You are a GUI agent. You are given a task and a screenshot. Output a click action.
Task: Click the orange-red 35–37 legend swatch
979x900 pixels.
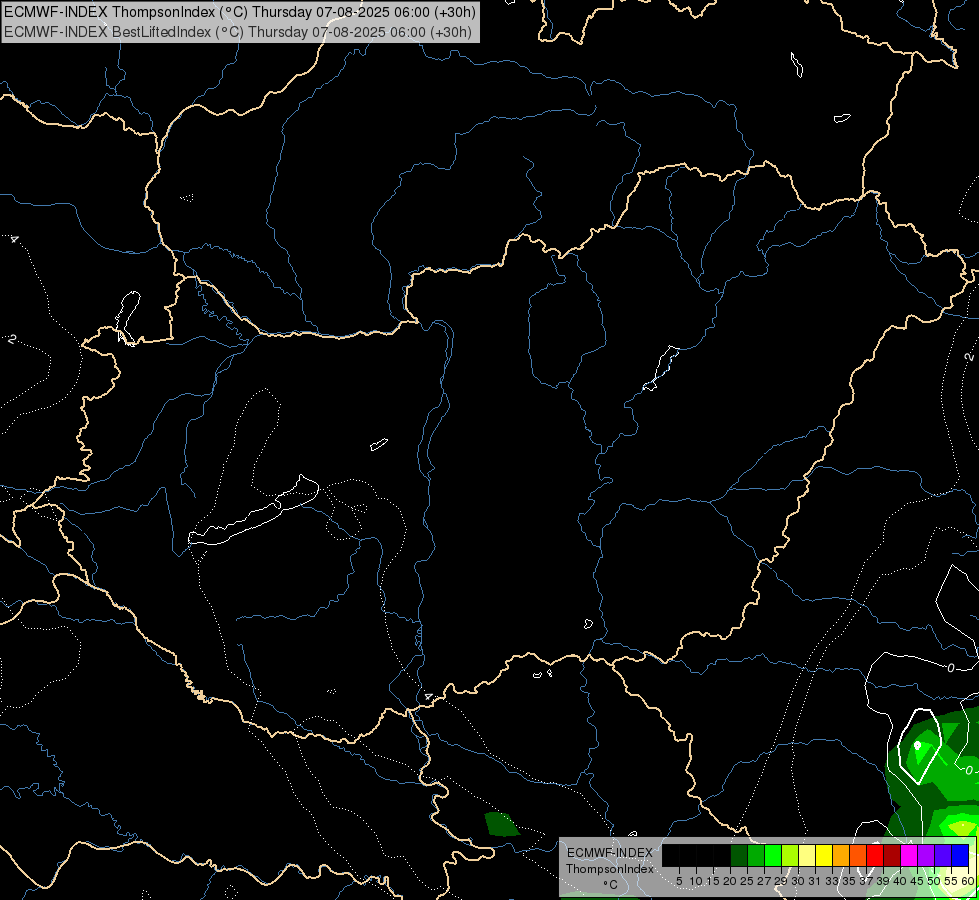(x=858, y=855)
